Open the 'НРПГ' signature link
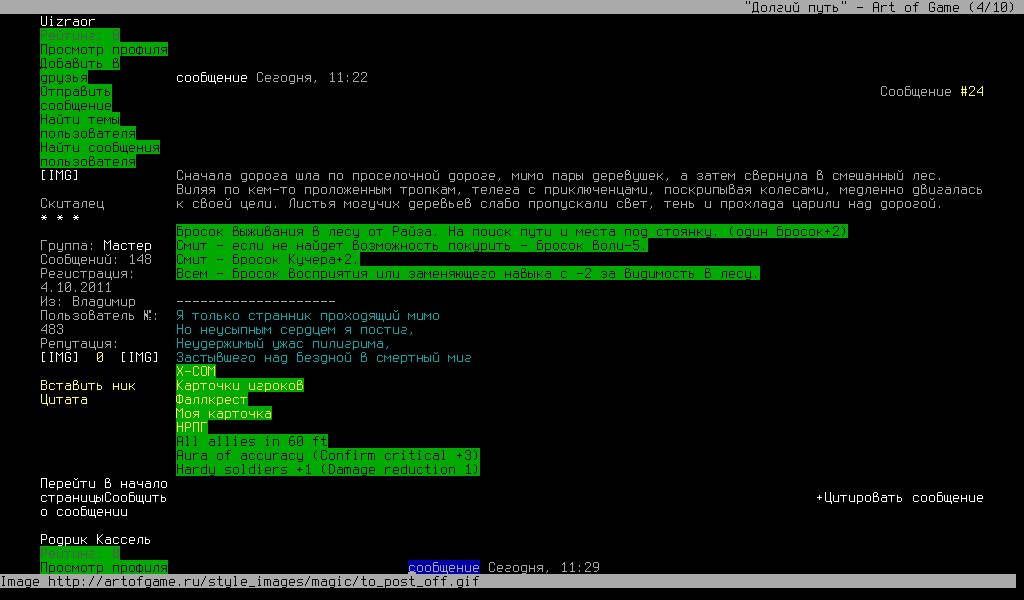The width and height of the screenshot is (1024, 600). pyautogui.click(x=191, y=428)
